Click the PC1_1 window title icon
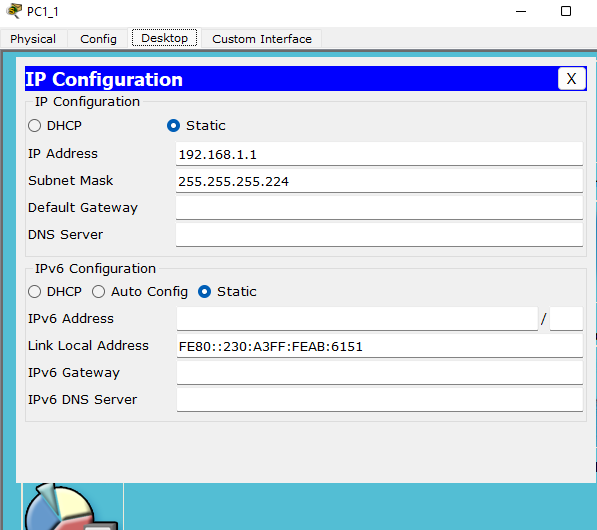 click(14, 11)
